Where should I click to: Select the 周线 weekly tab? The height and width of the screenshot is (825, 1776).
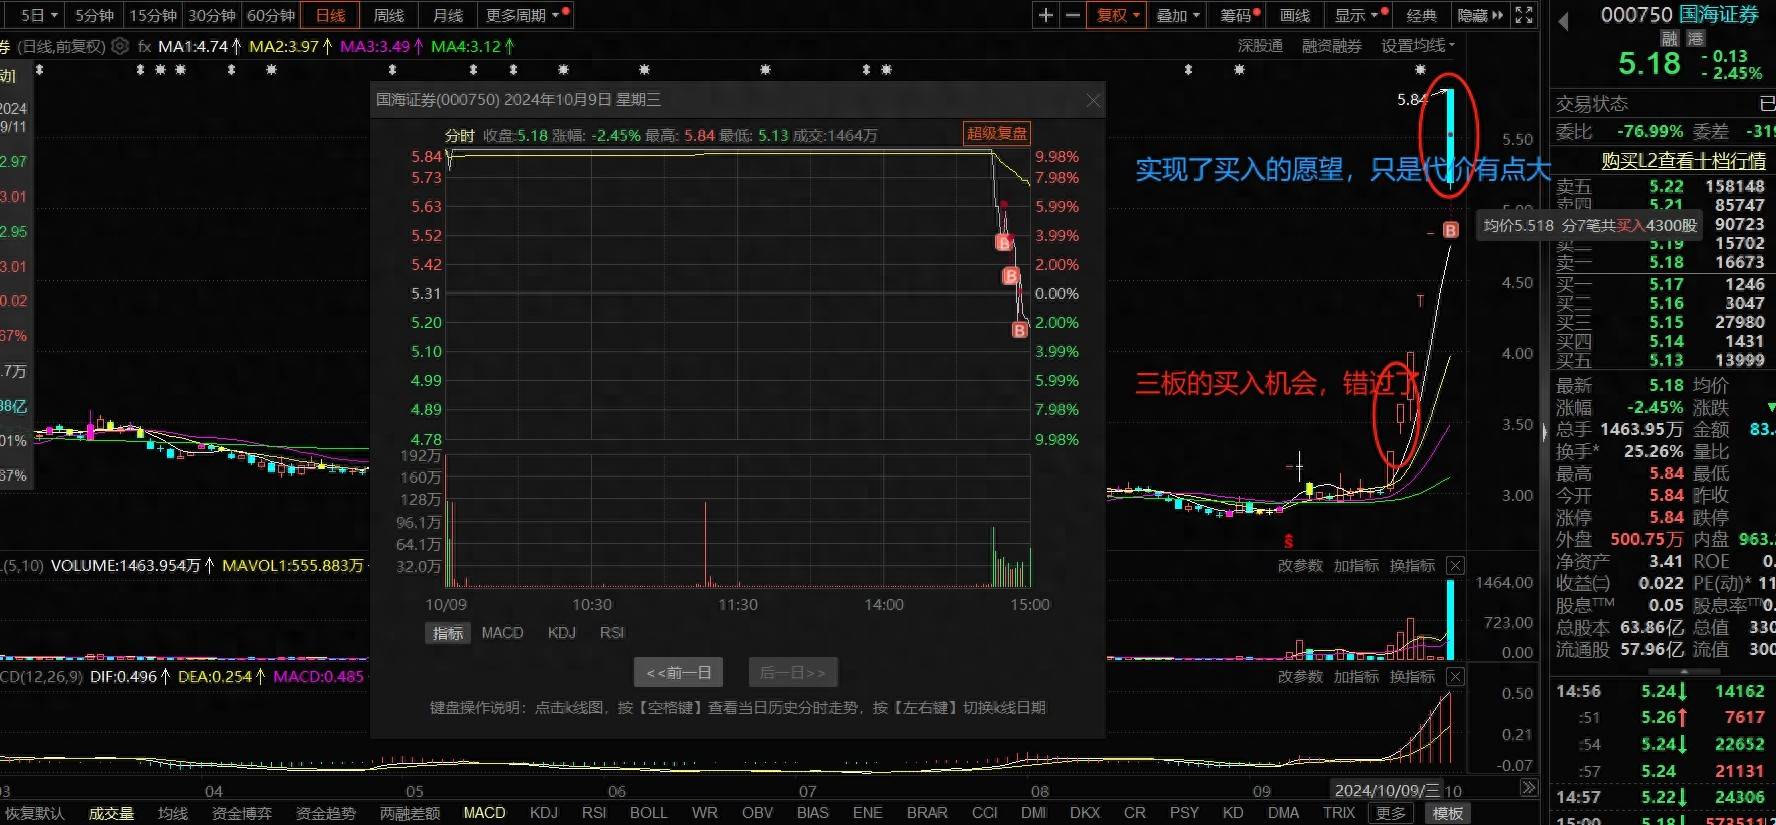[389, 15]
